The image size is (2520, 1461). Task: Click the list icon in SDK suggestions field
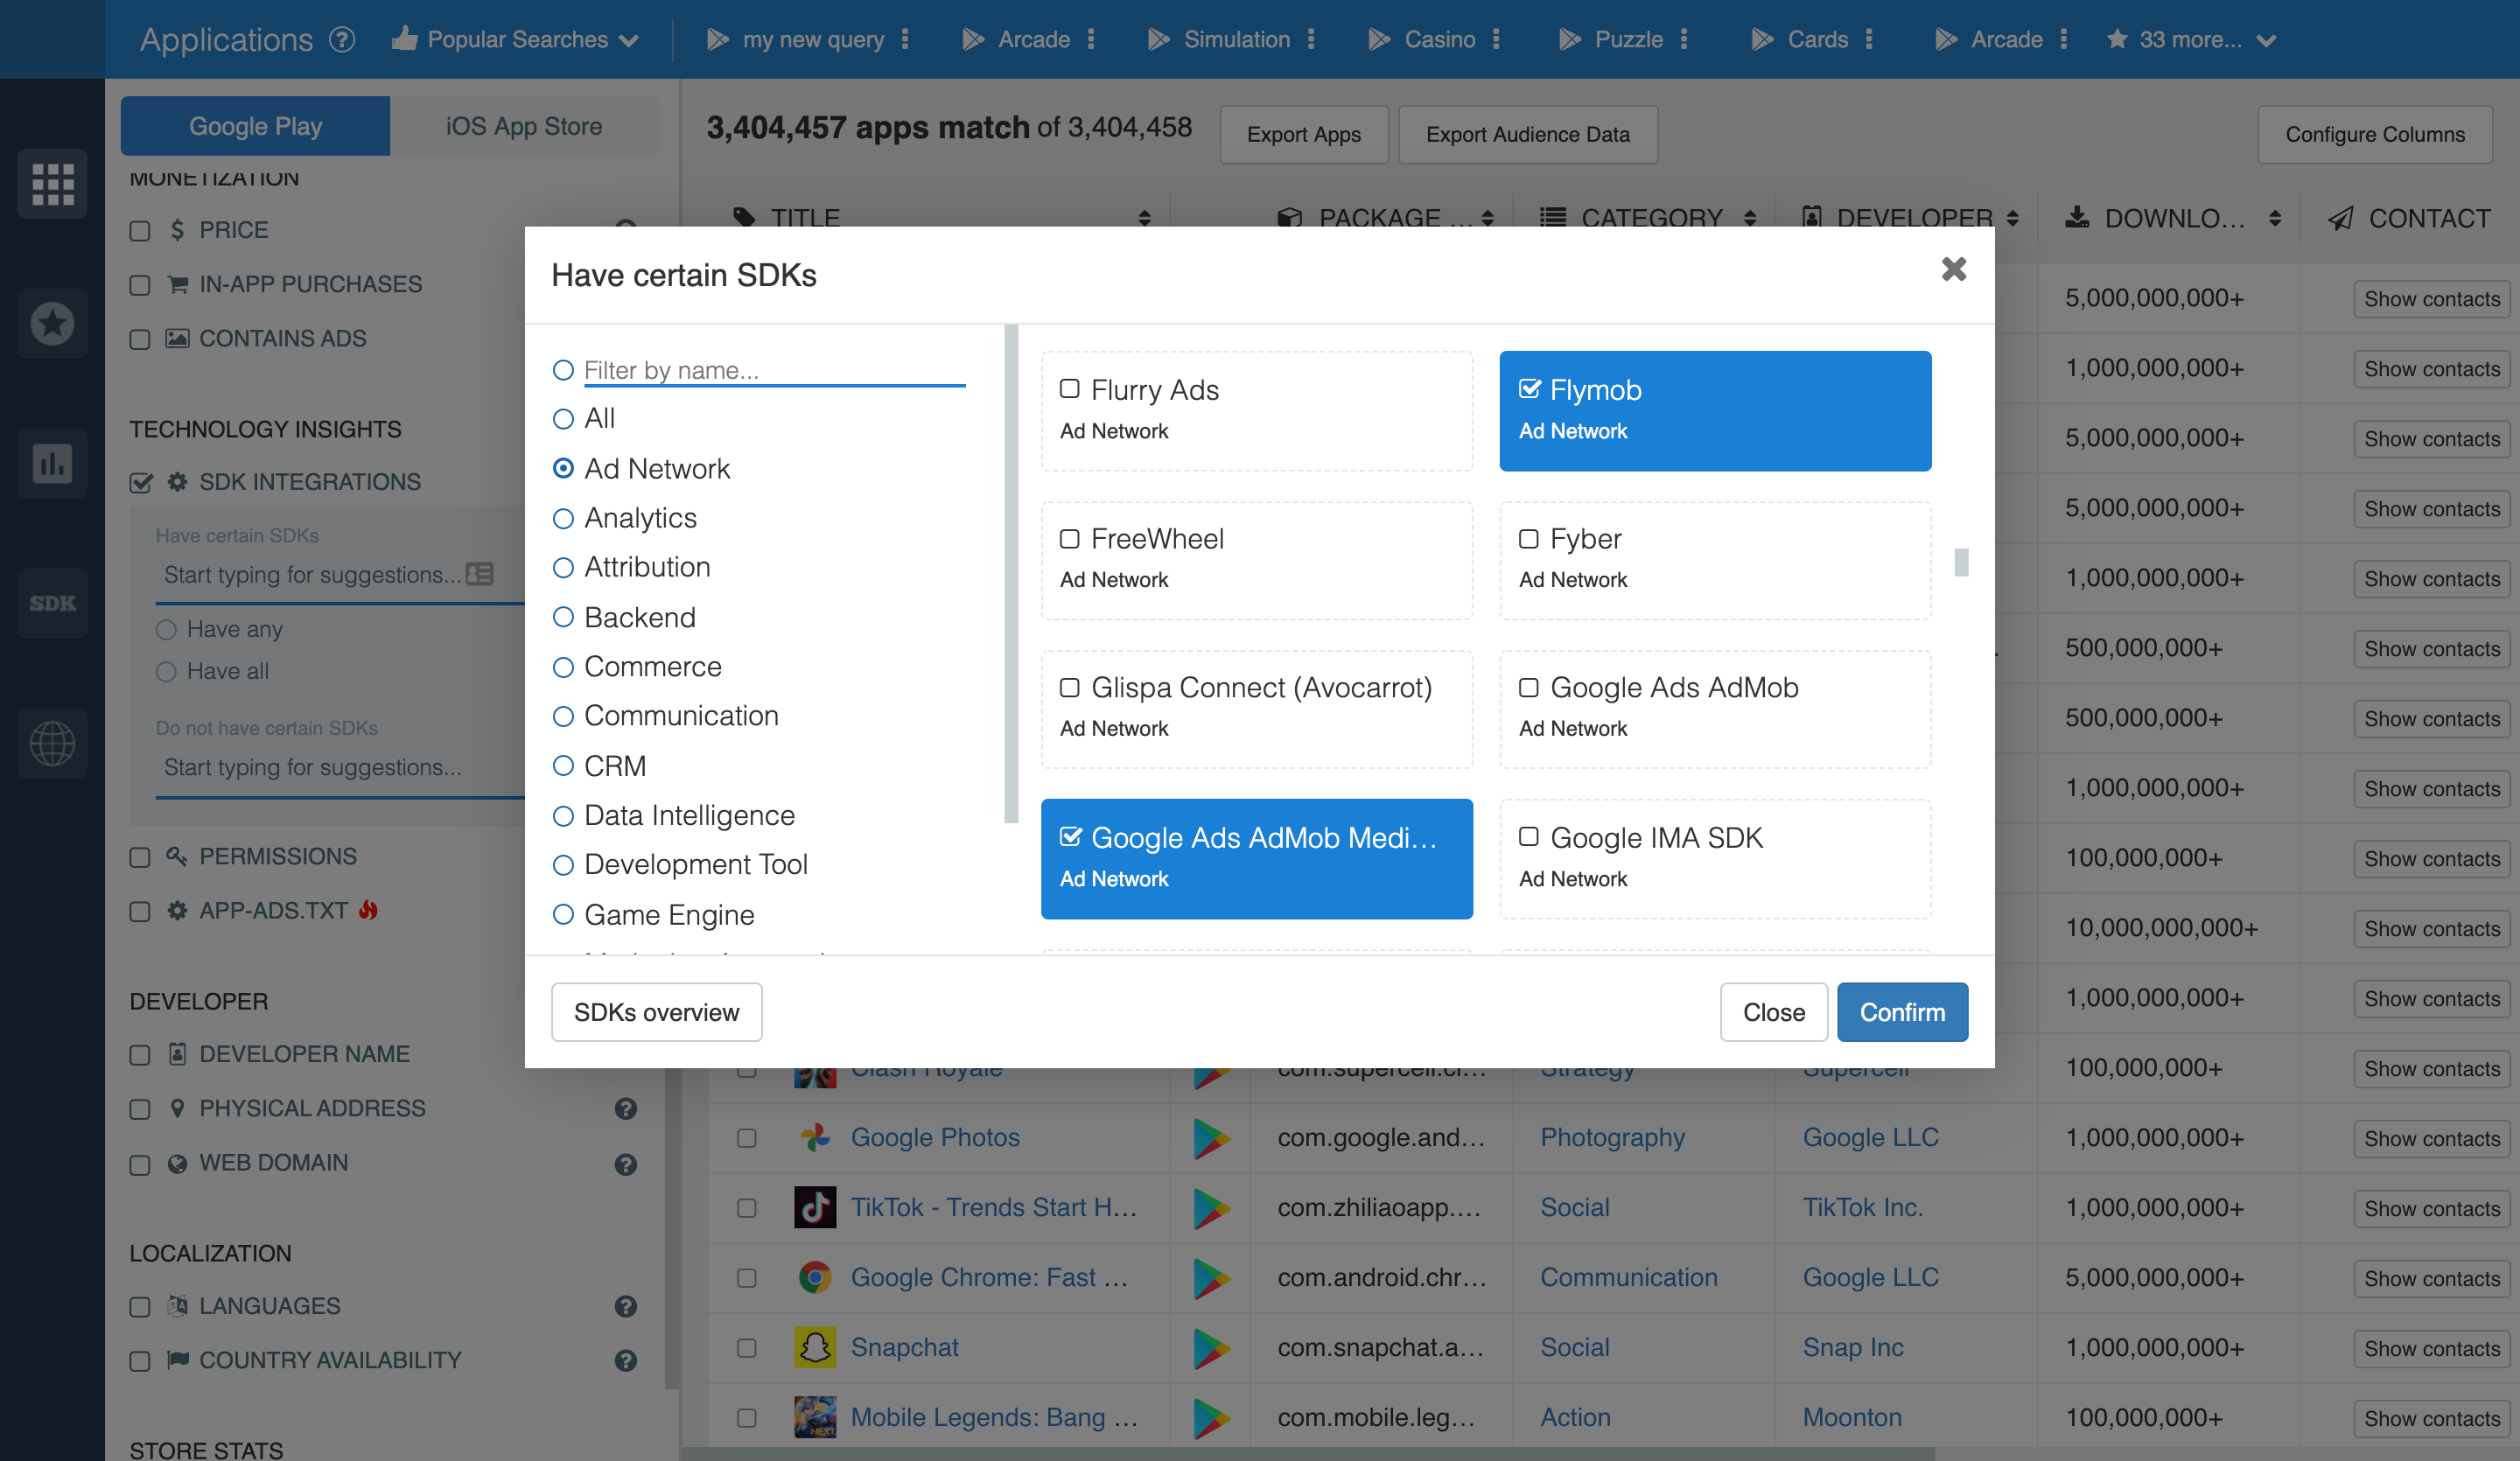click(x=480, y=574)
